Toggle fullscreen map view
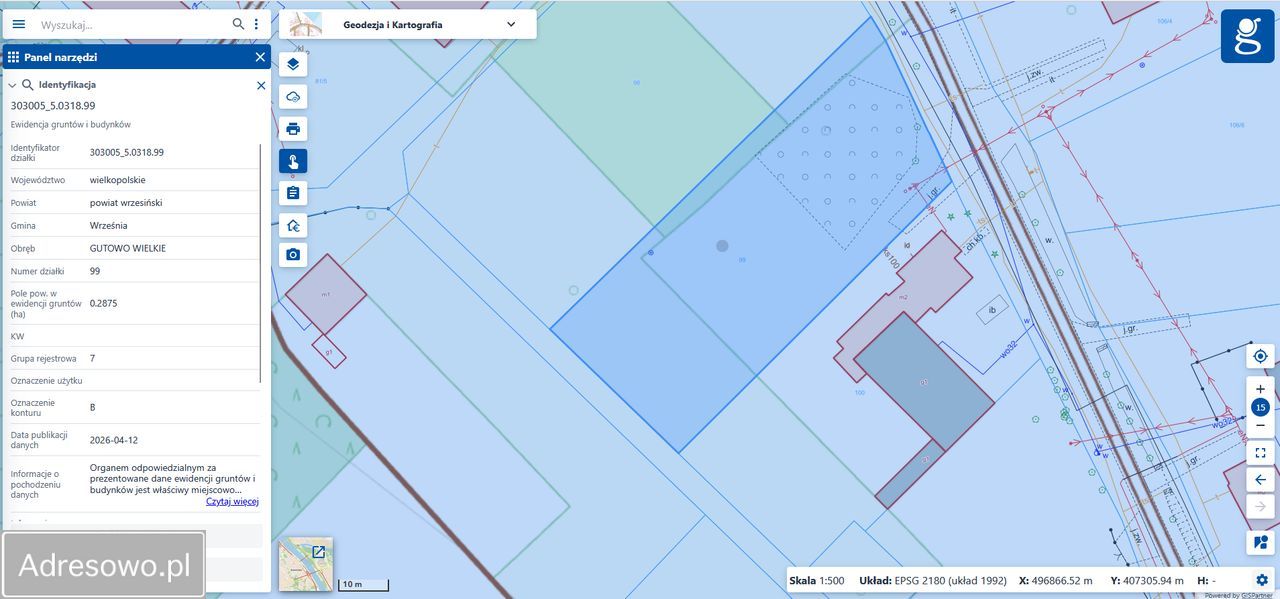Viewport: 1280px width, 599px height. tap(1260, 452)
